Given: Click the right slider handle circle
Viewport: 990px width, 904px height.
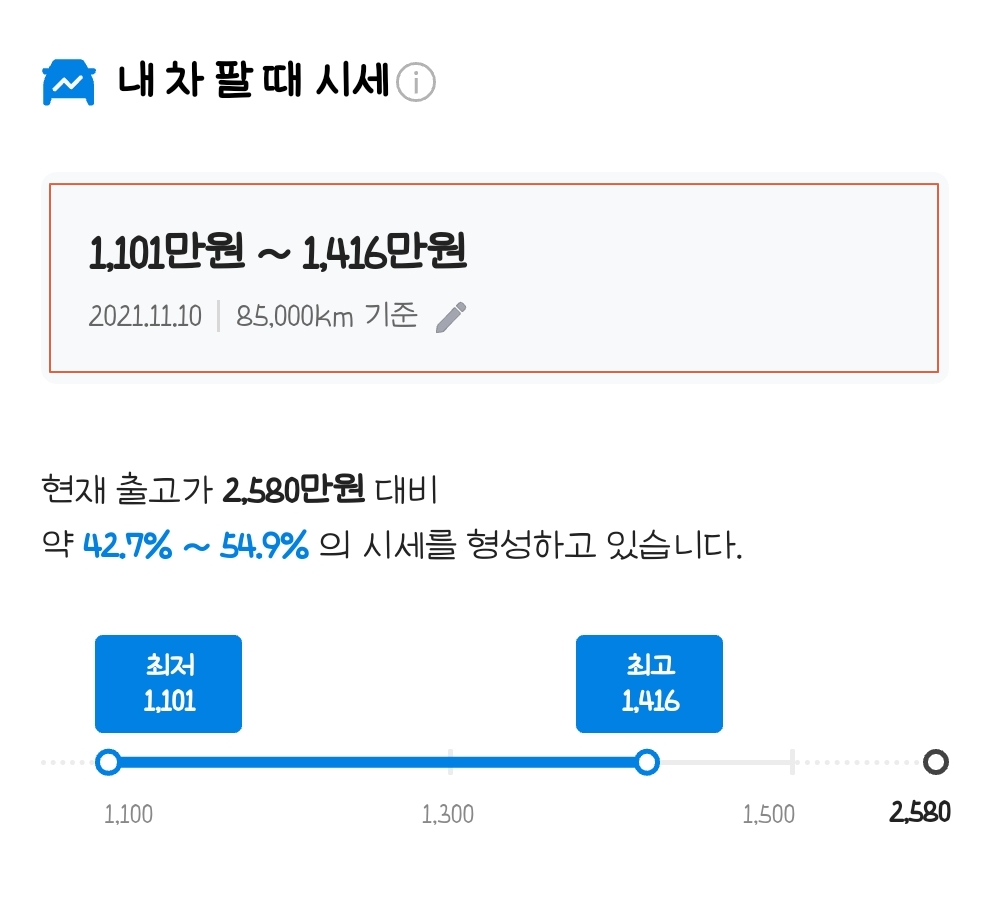Looking at the screenshot, I should pyautogui.click(x=649, y=763).
